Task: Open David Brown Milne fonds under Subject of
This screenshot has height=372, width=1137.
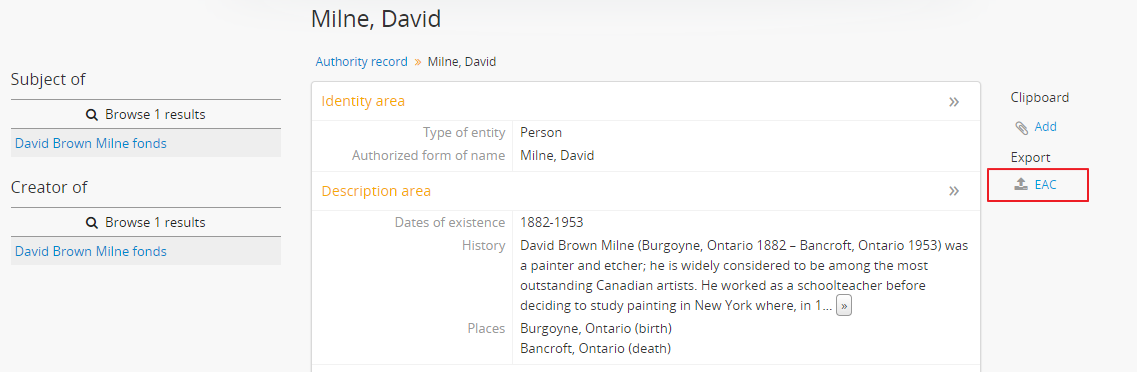Action: 91,144
